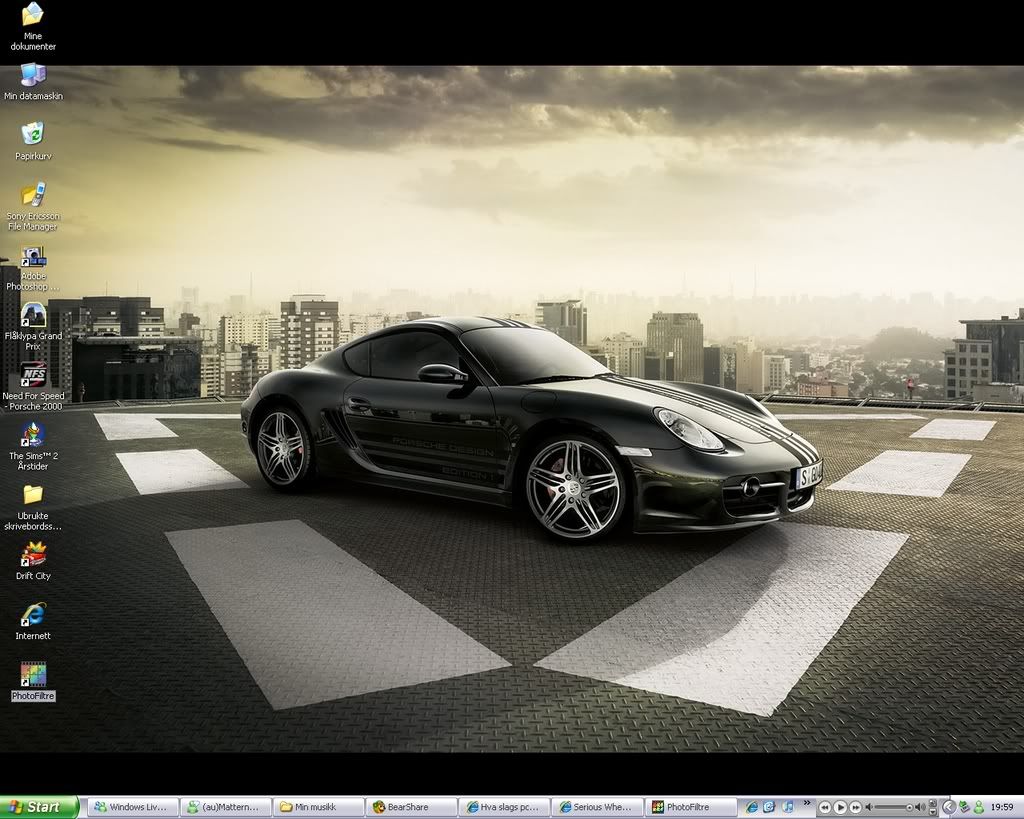Screen dimensions: 1024x819
Task: Open the Drift City shortcut
Action: [x=33, y=554]
